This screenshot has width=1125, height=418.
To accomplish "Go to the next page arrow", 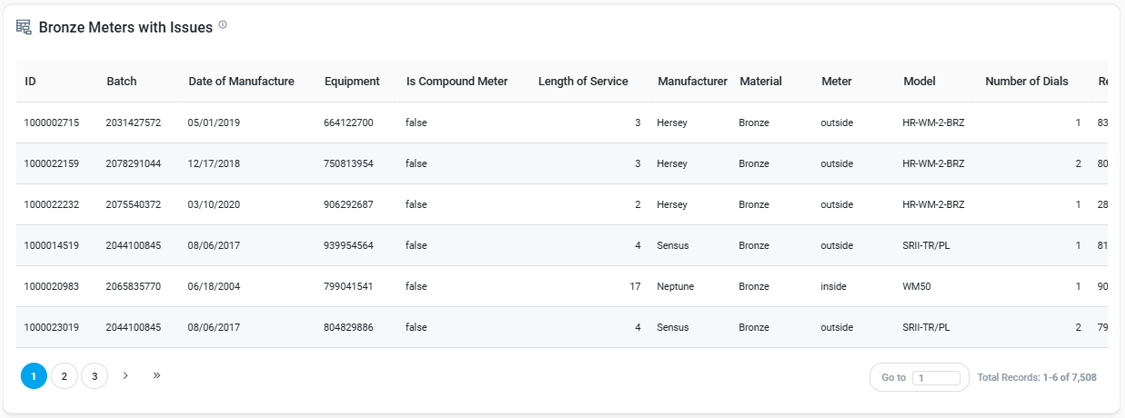I will click(x=125, y=376).
